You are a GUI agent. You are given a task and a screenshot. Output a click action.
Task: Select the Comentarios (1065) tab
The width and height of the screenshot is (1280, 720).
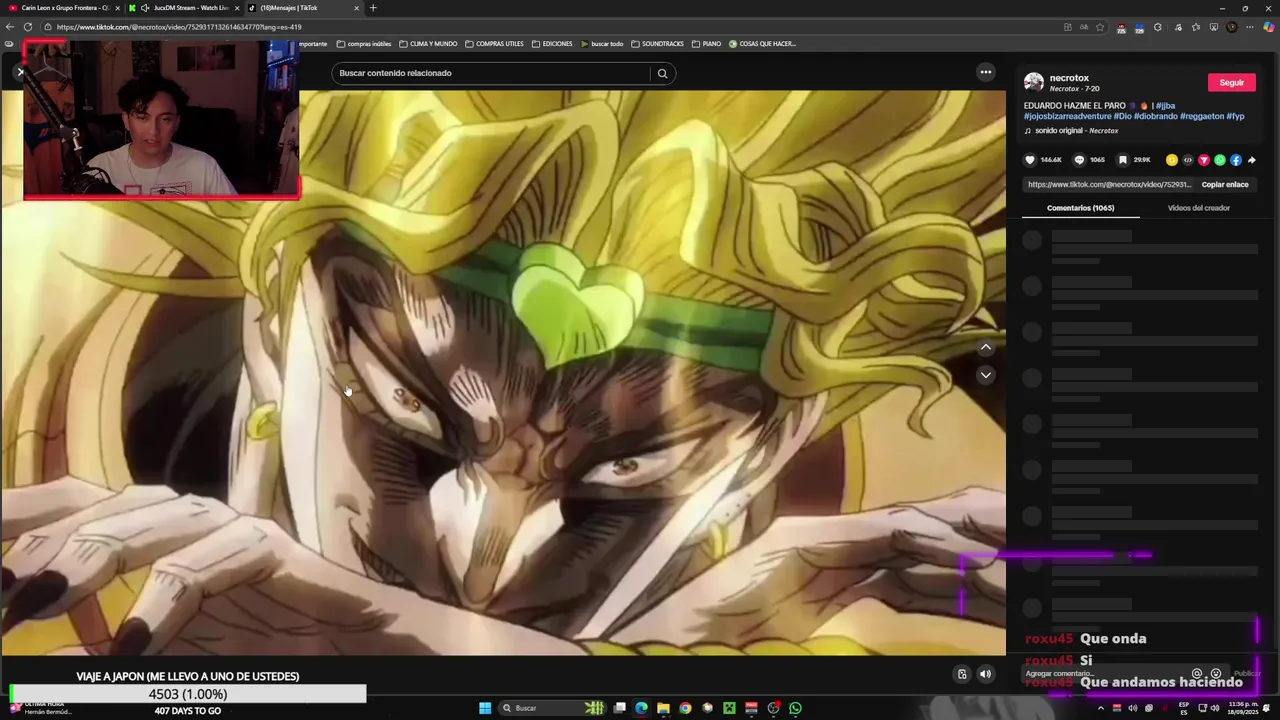[1080, 208]
